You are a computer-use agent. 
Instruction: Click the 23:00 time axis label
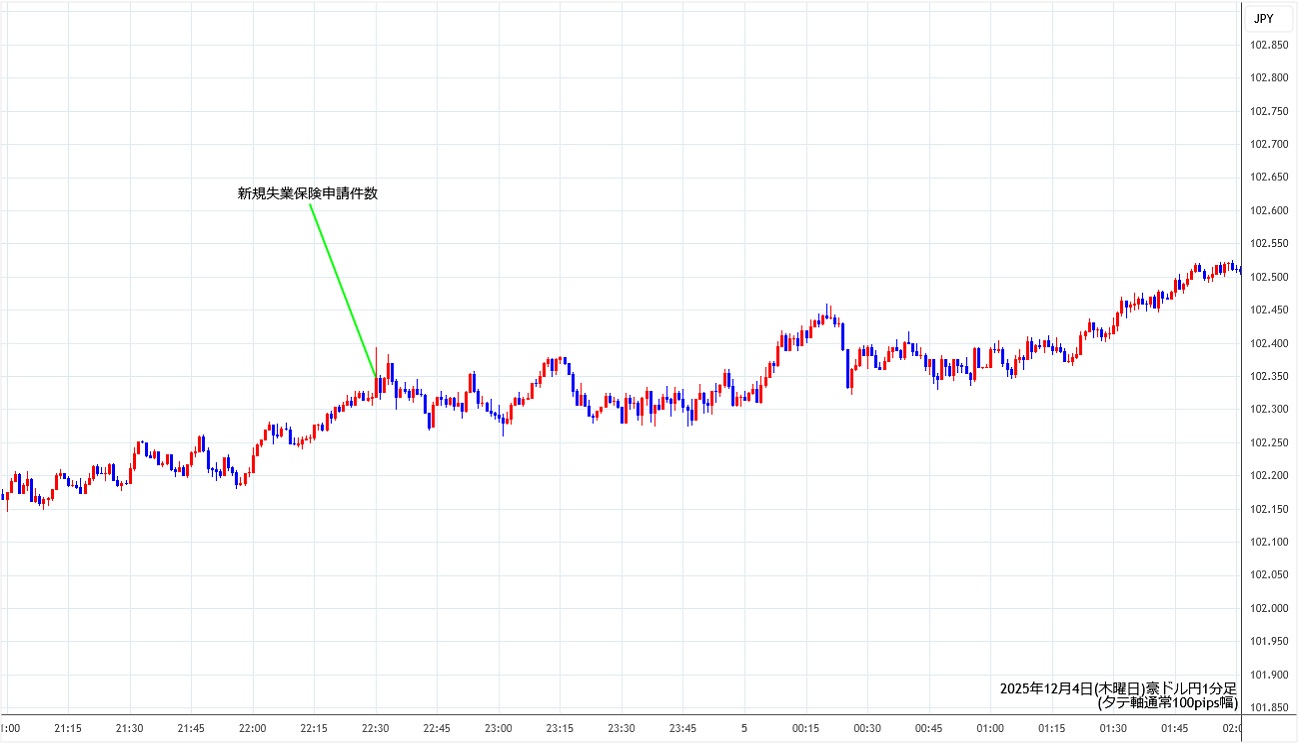click(x=499, y=728)
